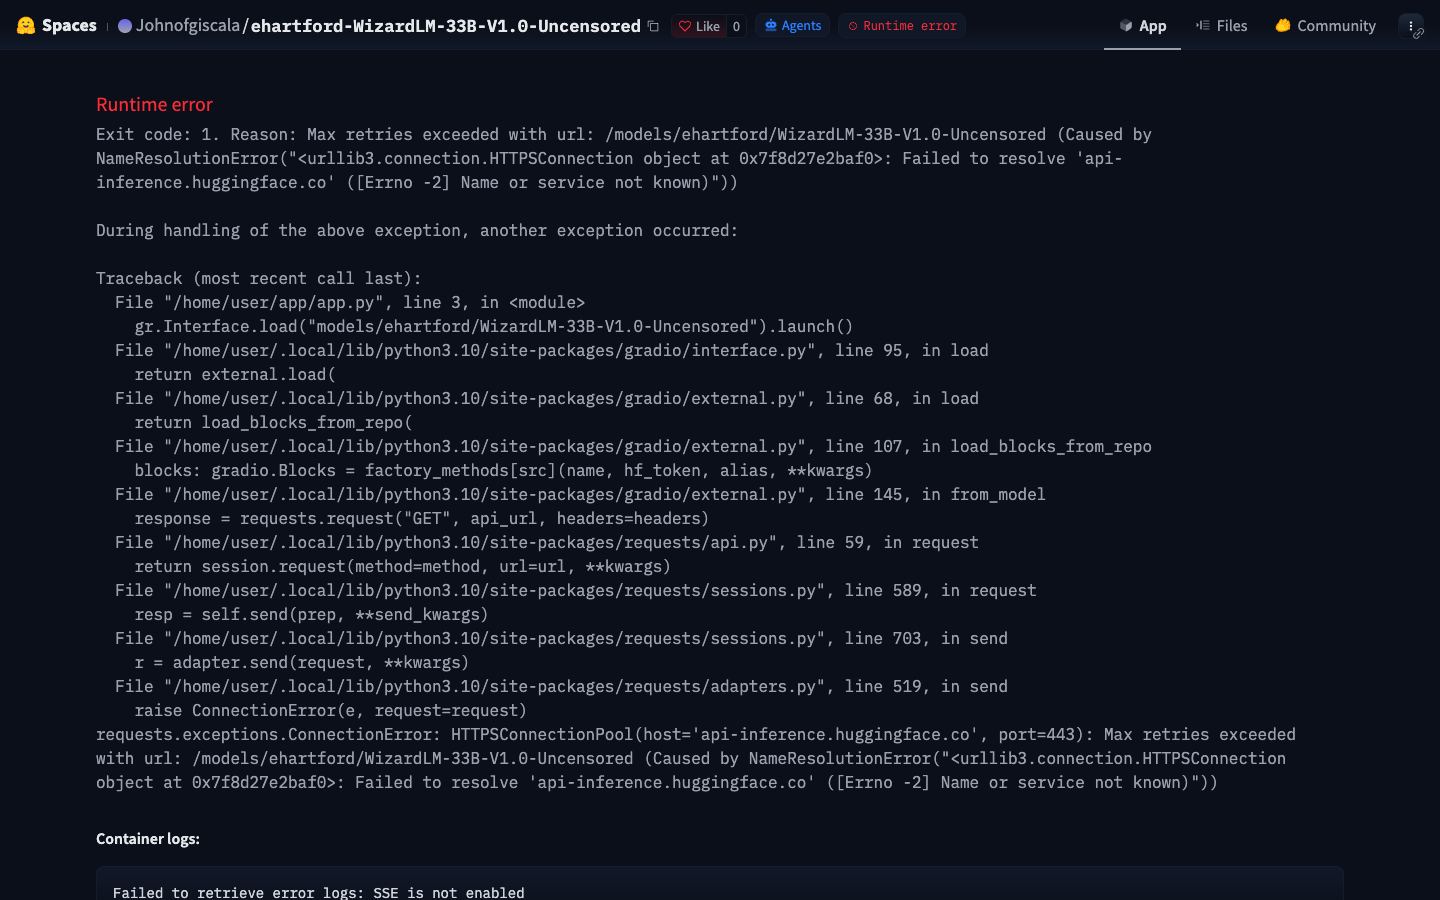The width and height of the screenshot is (1440, 900).
Task: Click the 'Failed to retrieve error logs' message
Action: point(318,892)
